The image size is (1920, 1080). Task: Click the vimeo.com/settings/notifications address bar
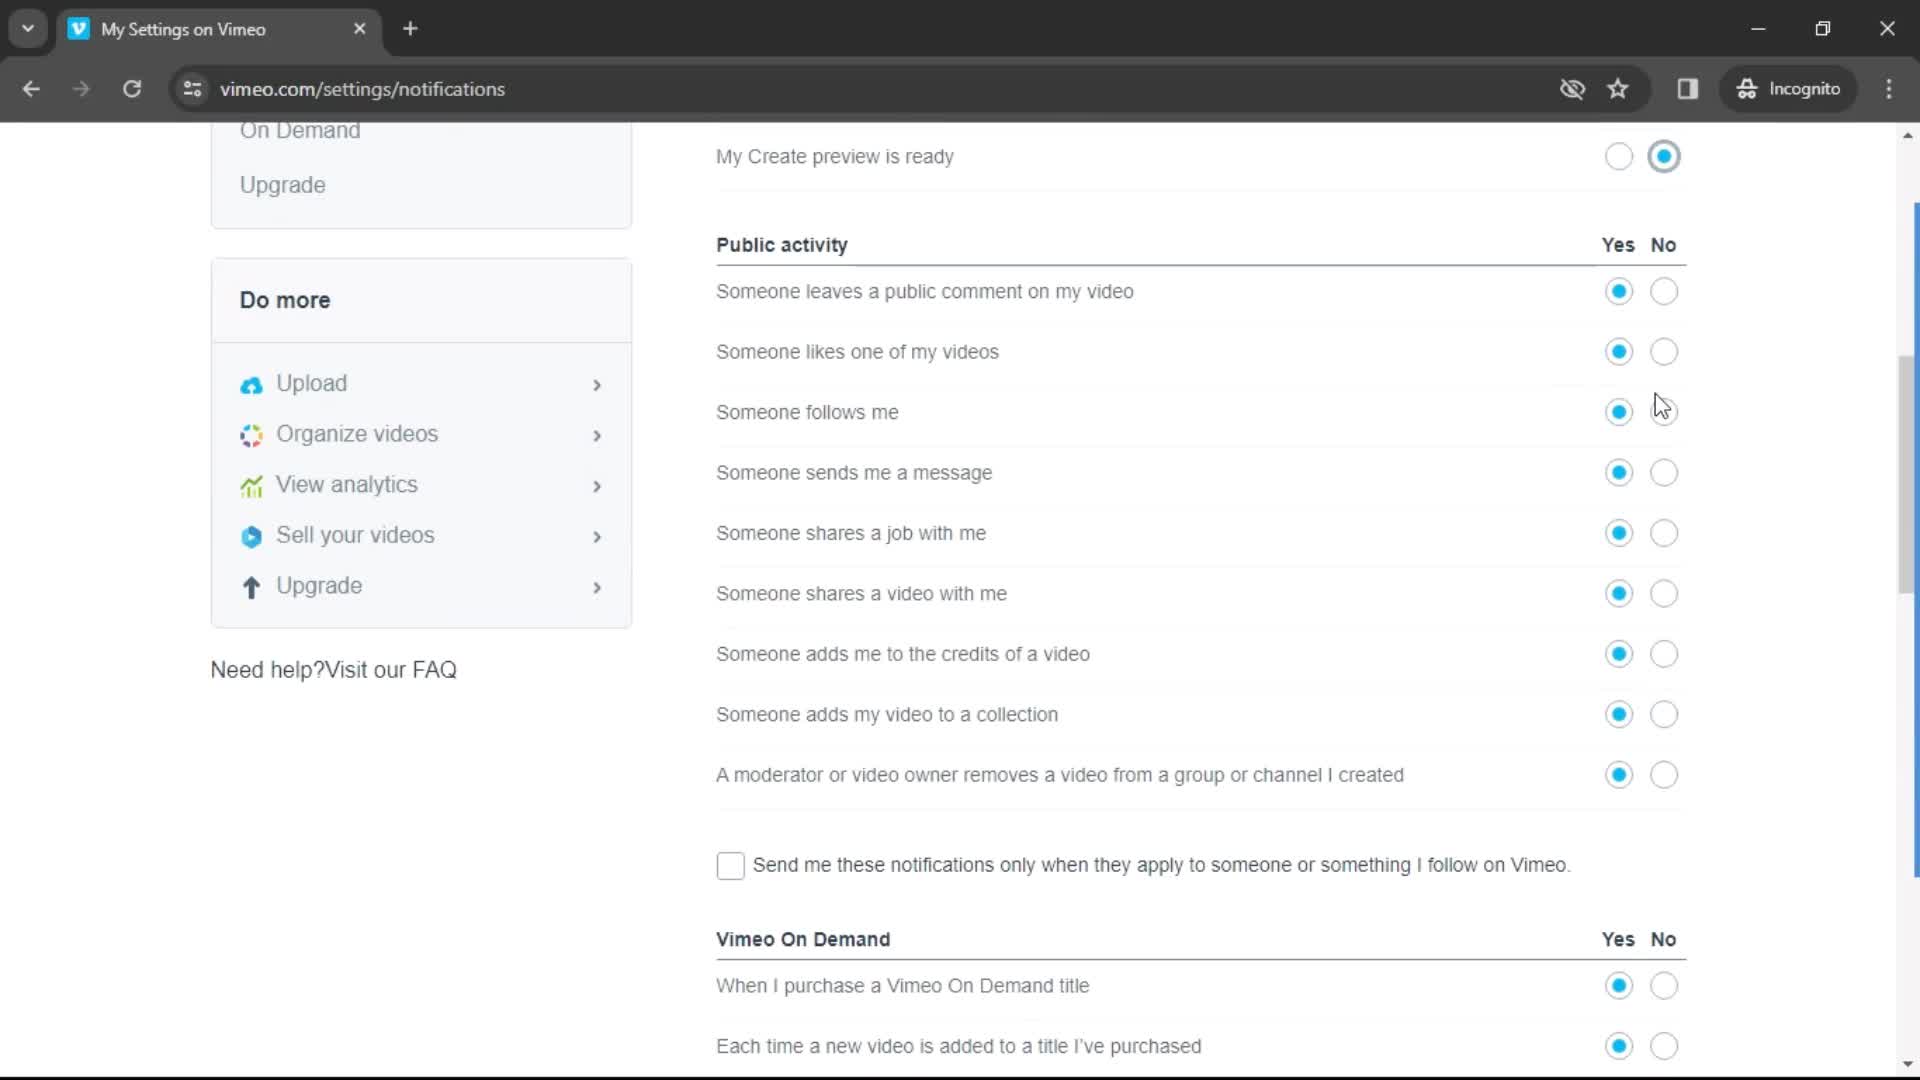click(364, 88)
